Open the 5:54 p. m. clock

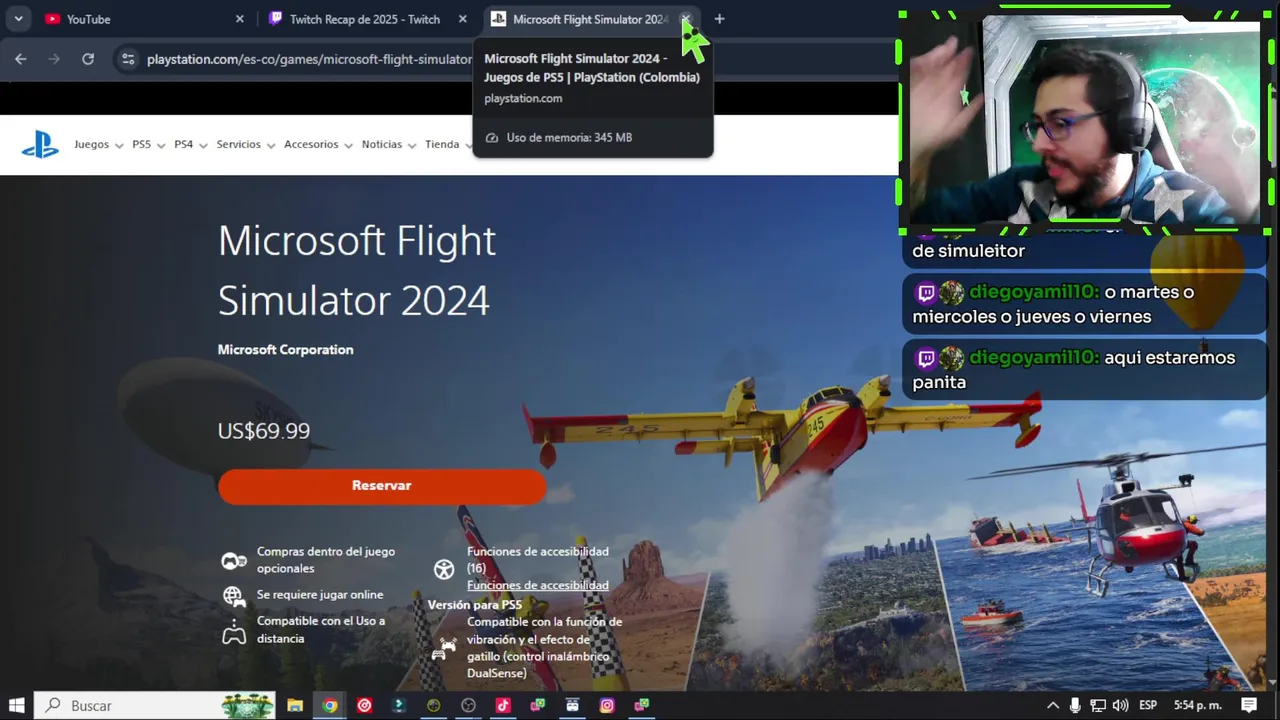coord(1197,705)
